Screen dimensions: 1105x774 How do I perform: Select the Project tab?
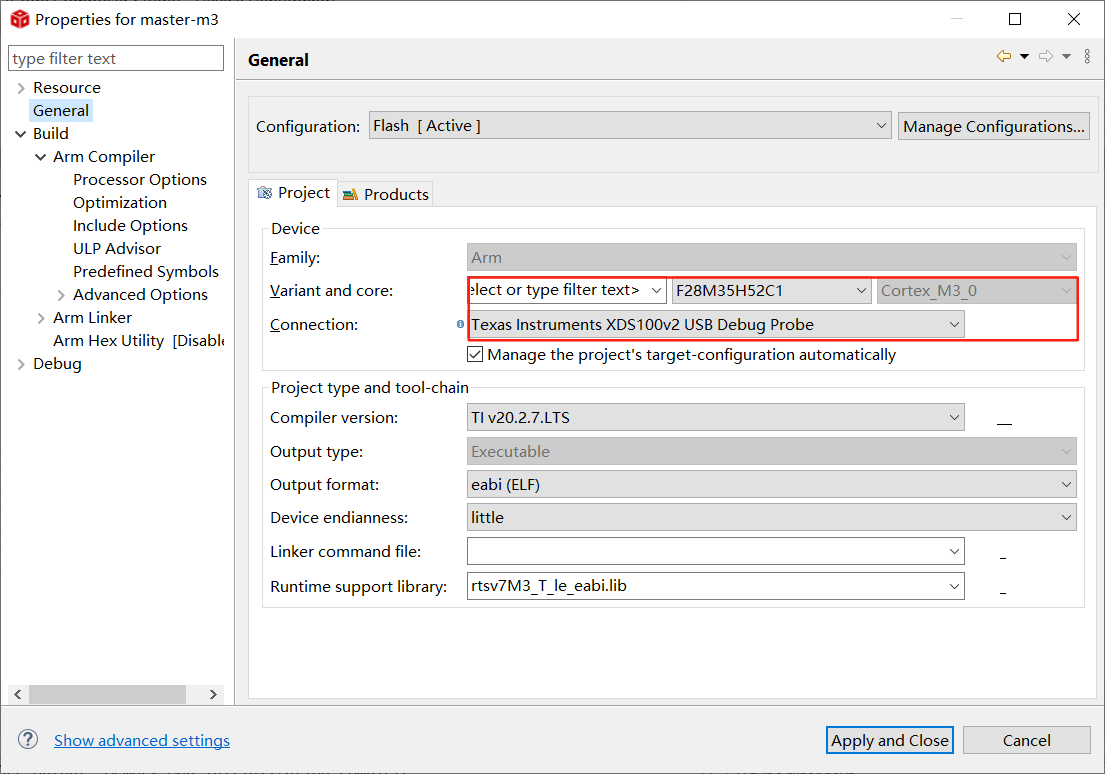click(x=294, y=193)
